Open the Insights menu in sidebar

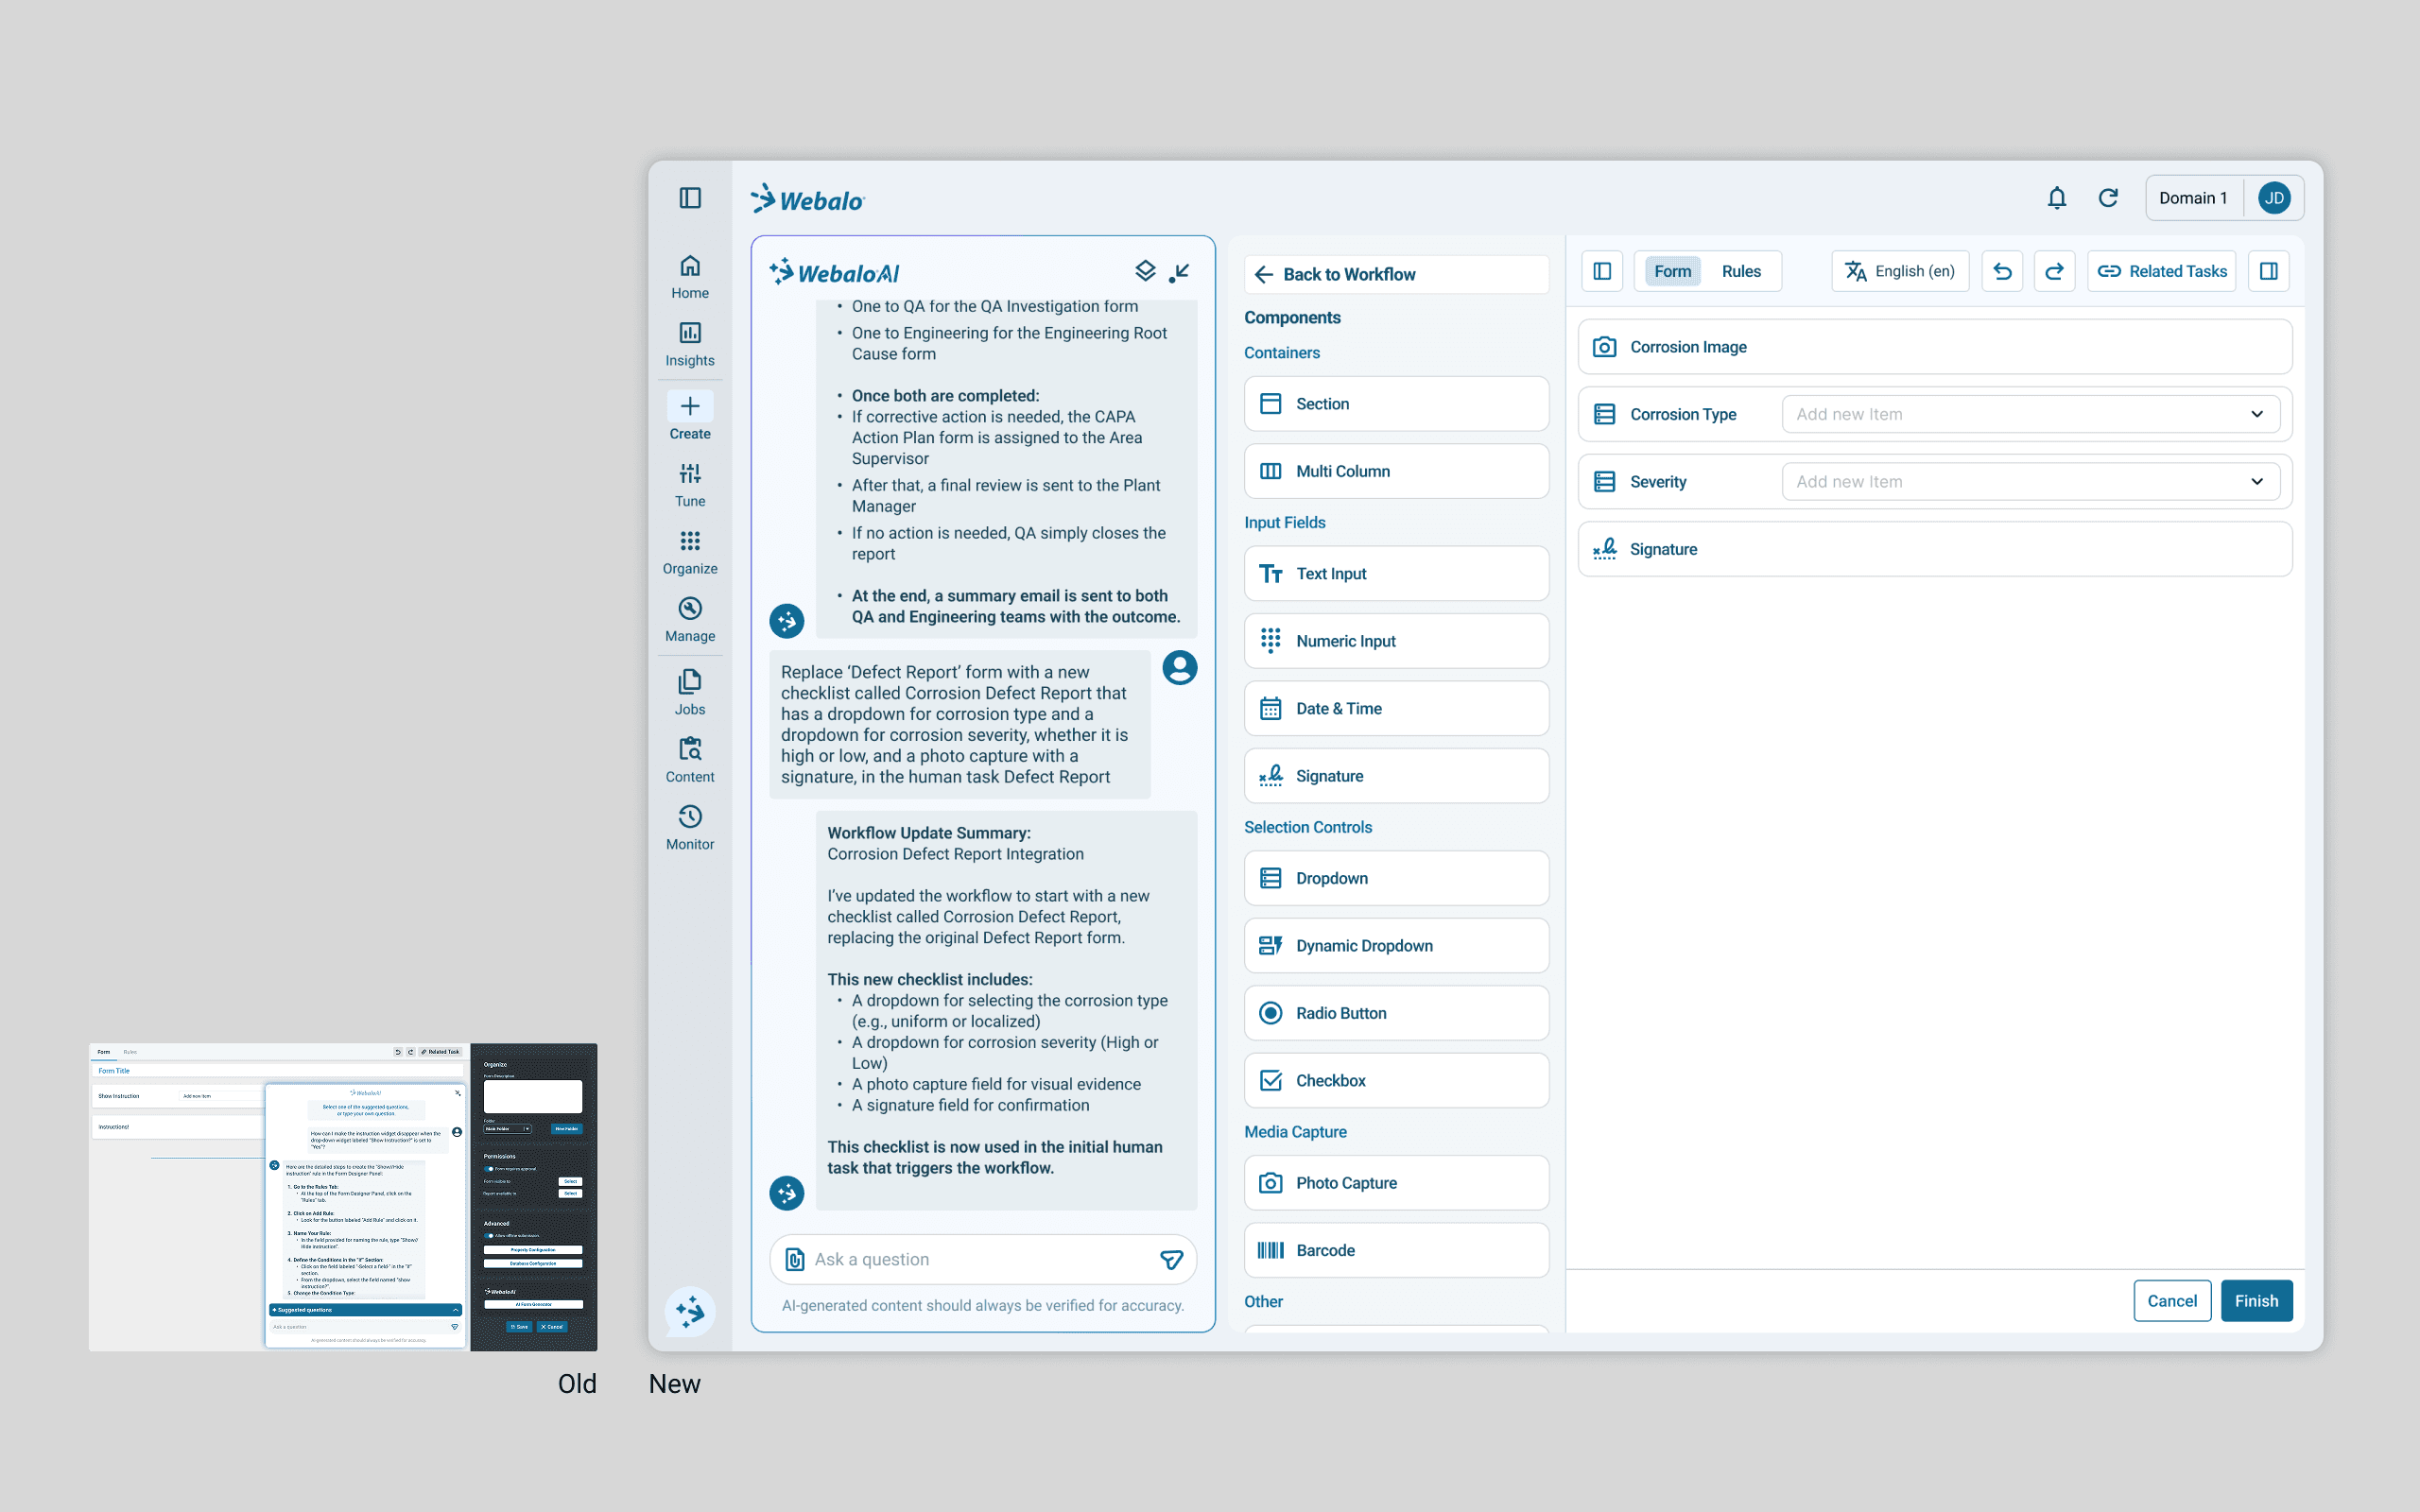coord(690,344)
